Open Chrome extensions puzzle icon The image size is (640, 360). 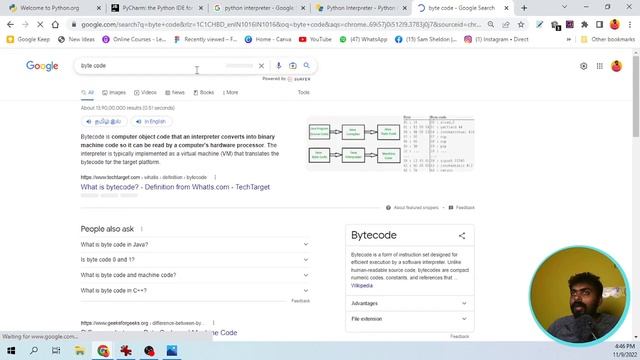[x=584, y=24]
